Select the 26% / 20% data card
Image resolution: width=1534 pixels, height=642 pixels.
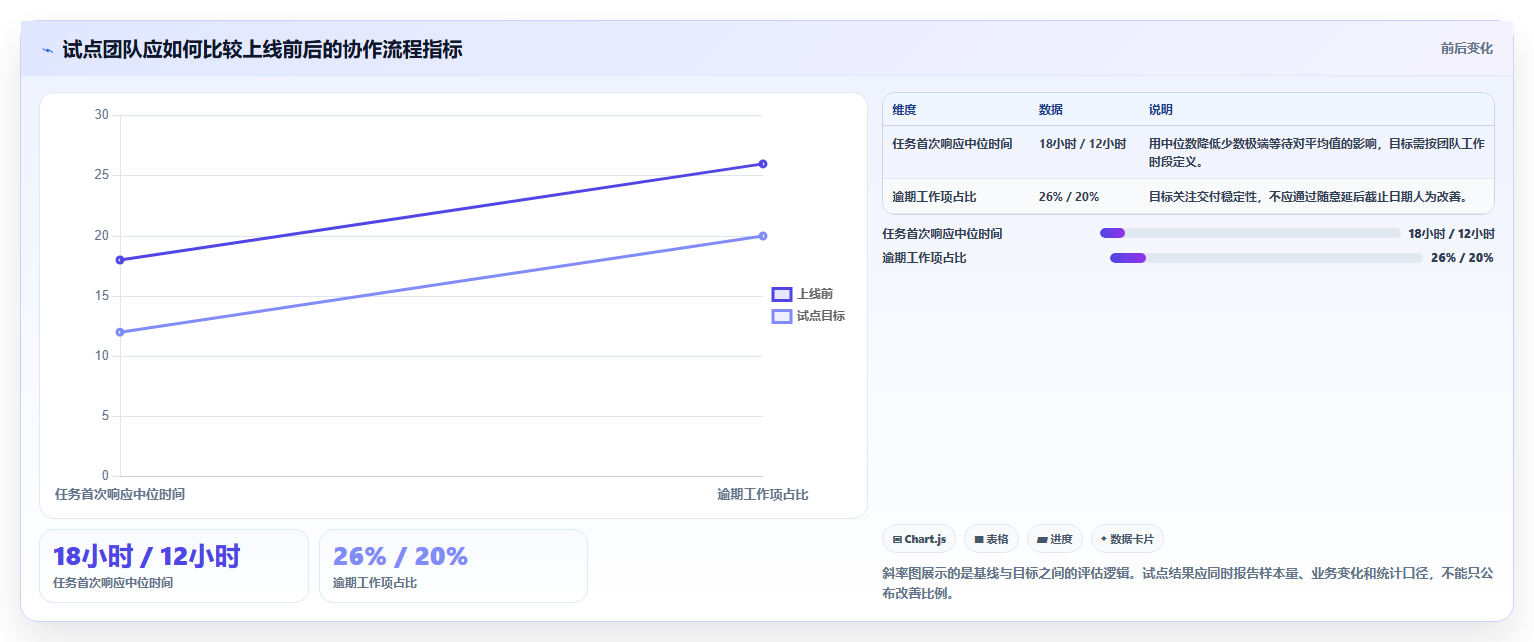click(x=453, y=566)
